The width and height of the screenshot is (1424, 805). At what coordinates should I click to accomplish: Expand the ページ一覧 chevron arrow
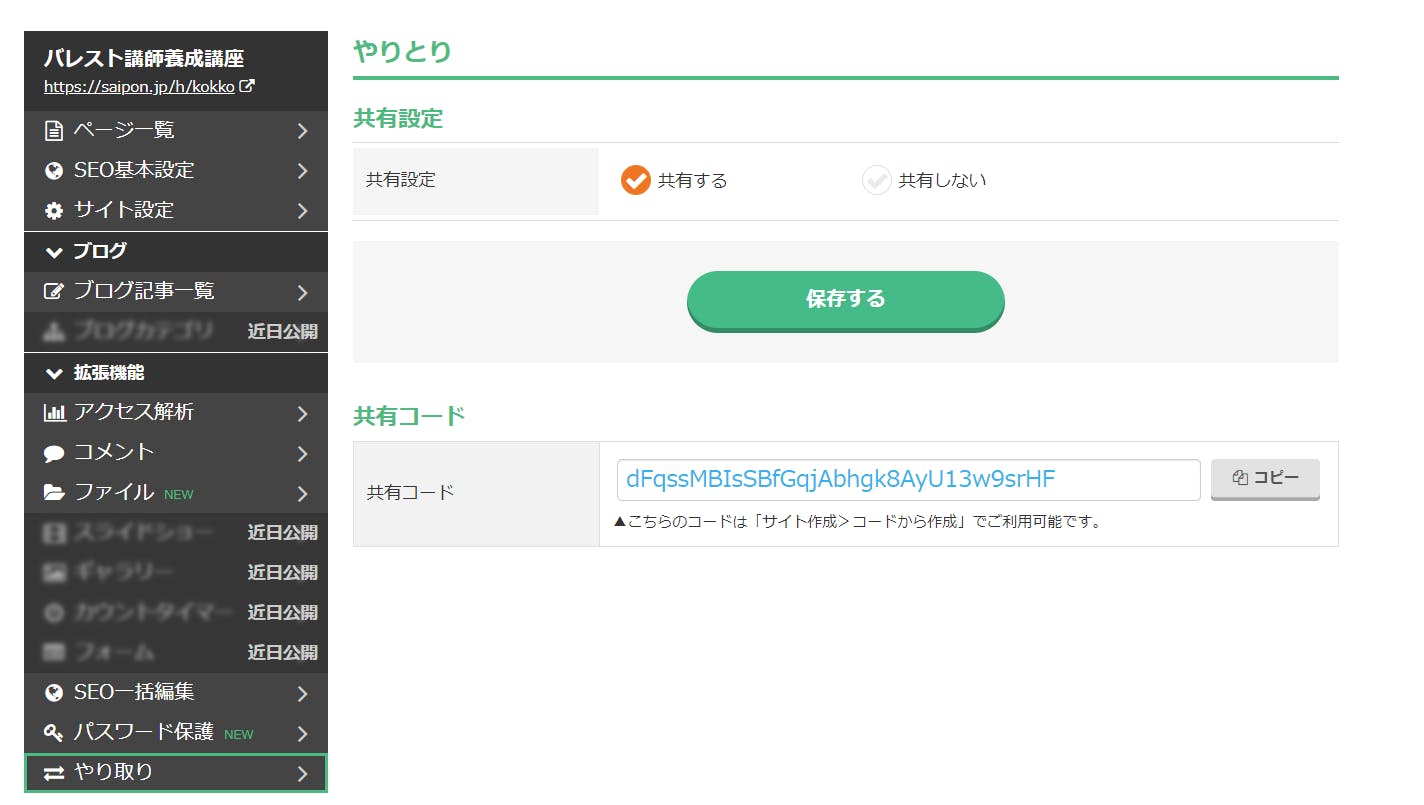(302, 131)
